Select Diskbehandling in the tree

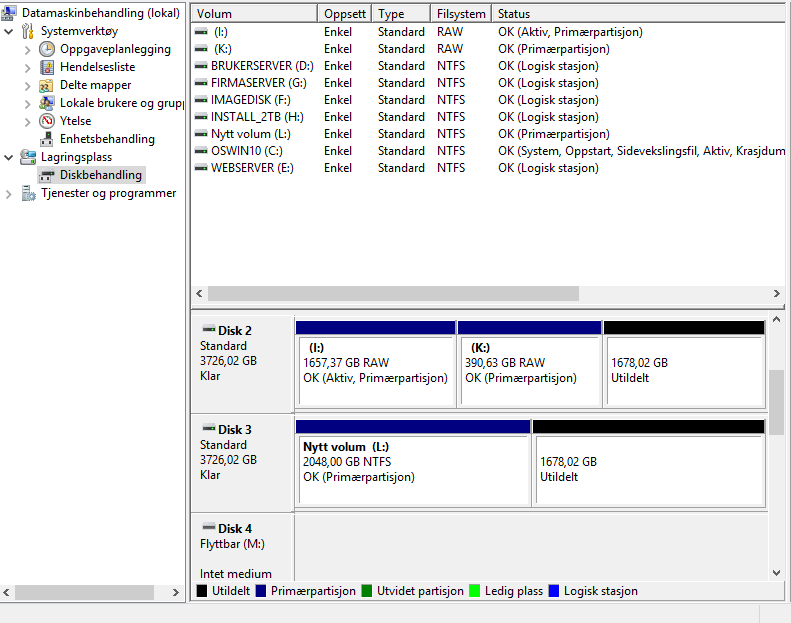tap(101, 175)
